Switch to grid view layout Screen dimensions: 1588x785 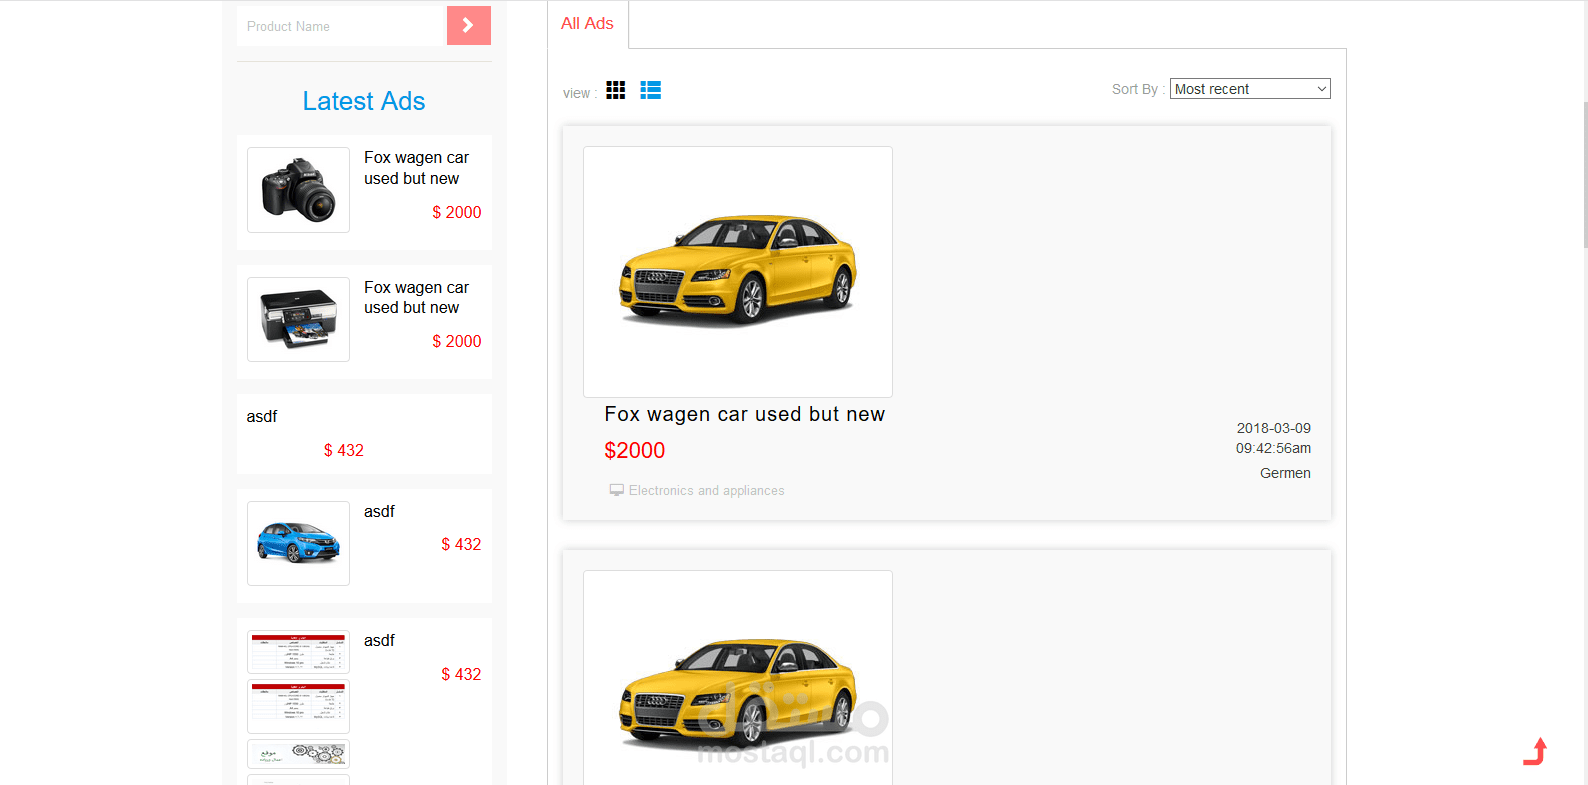point(616,90)
